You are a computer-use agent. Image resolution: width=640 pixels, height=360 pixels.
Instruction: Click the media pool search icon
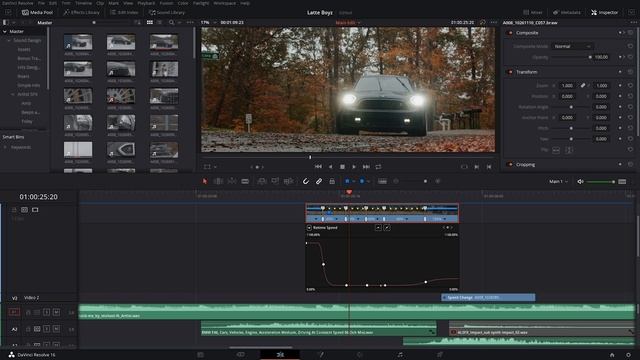tap(171, 22)
